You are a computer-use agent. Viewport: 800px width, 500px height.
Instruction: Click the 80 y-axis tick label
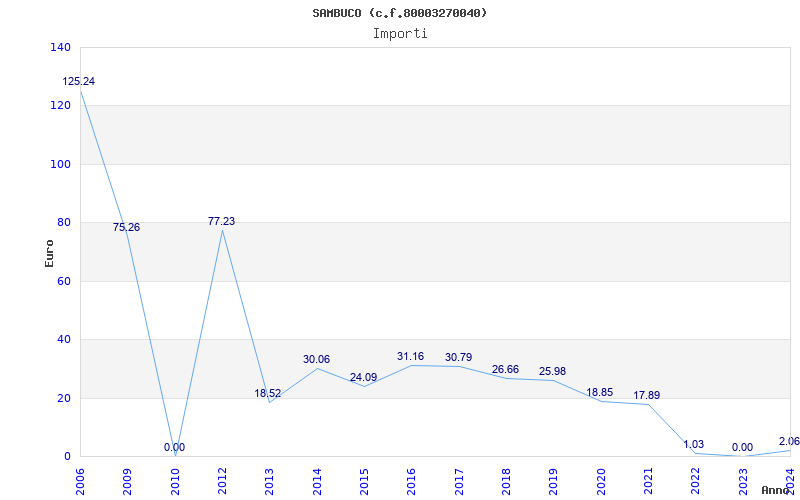tap(63, 222)
